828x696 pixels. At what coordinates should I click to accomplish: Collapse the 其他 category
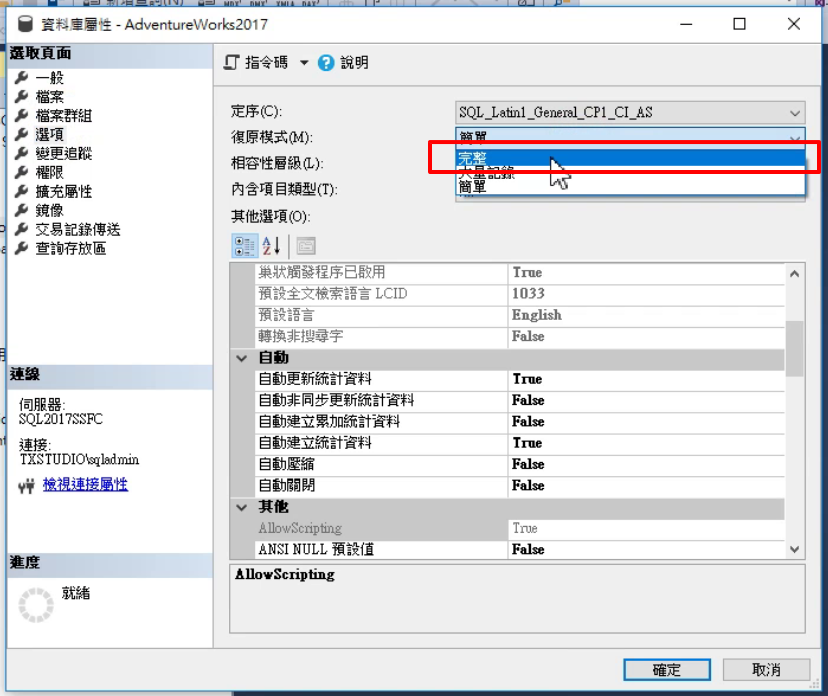tap(242, 507)
